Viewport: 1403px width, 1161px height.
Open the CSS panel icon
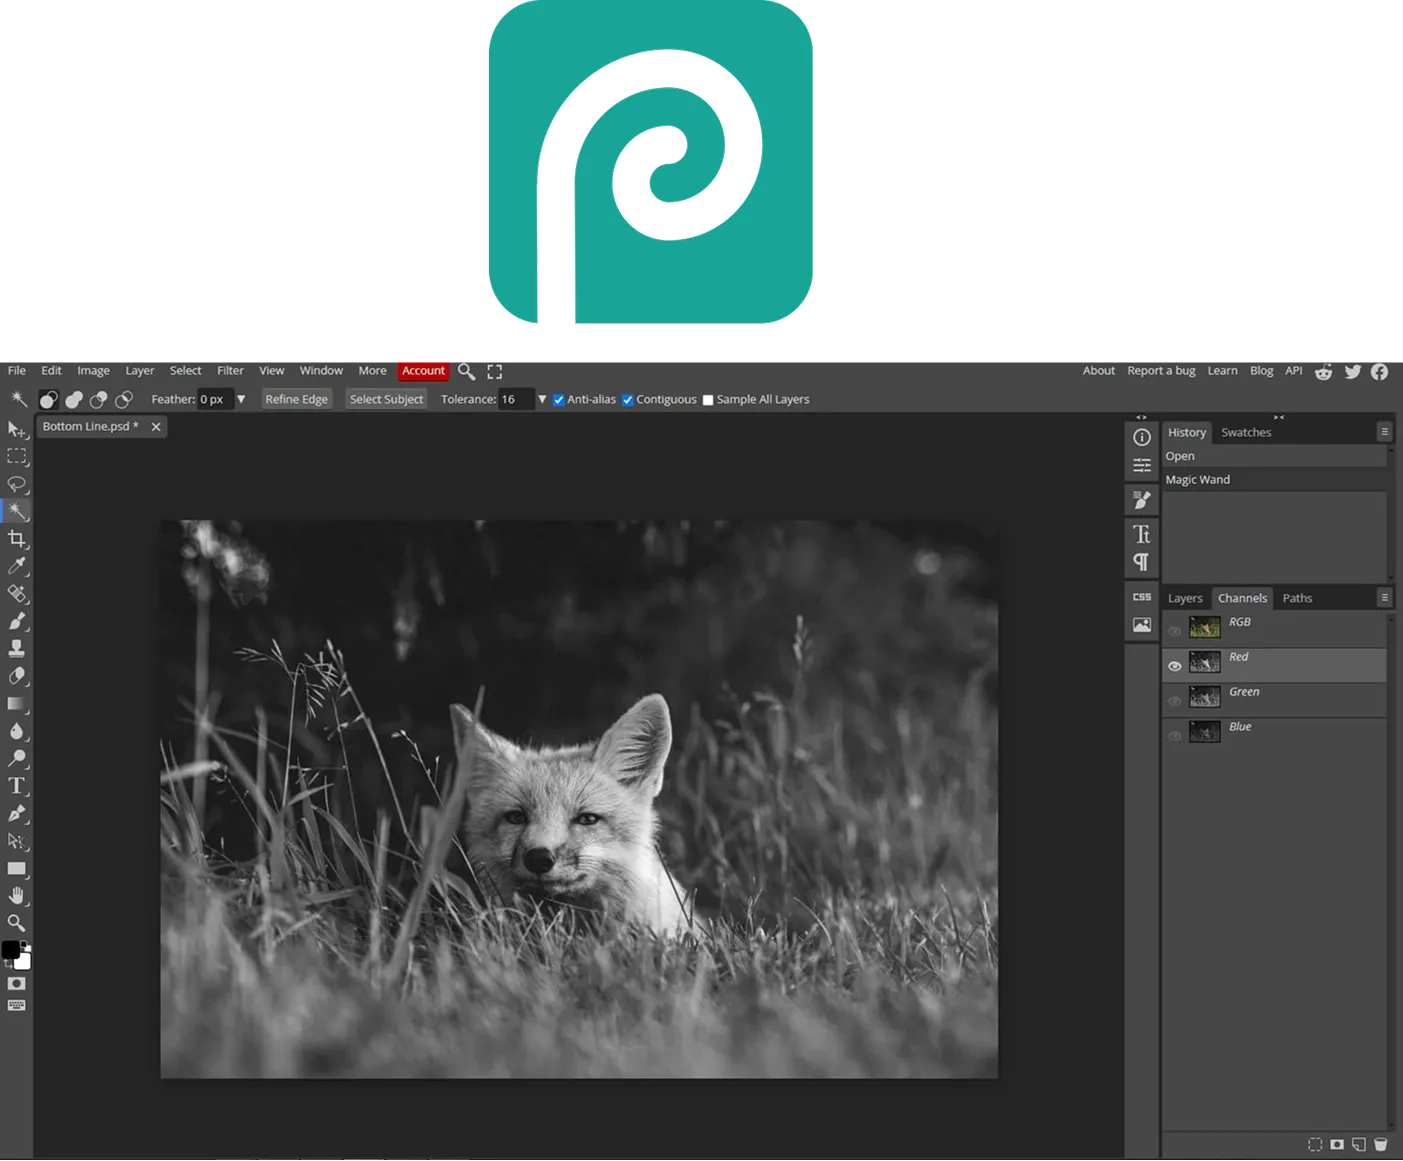1142,597
